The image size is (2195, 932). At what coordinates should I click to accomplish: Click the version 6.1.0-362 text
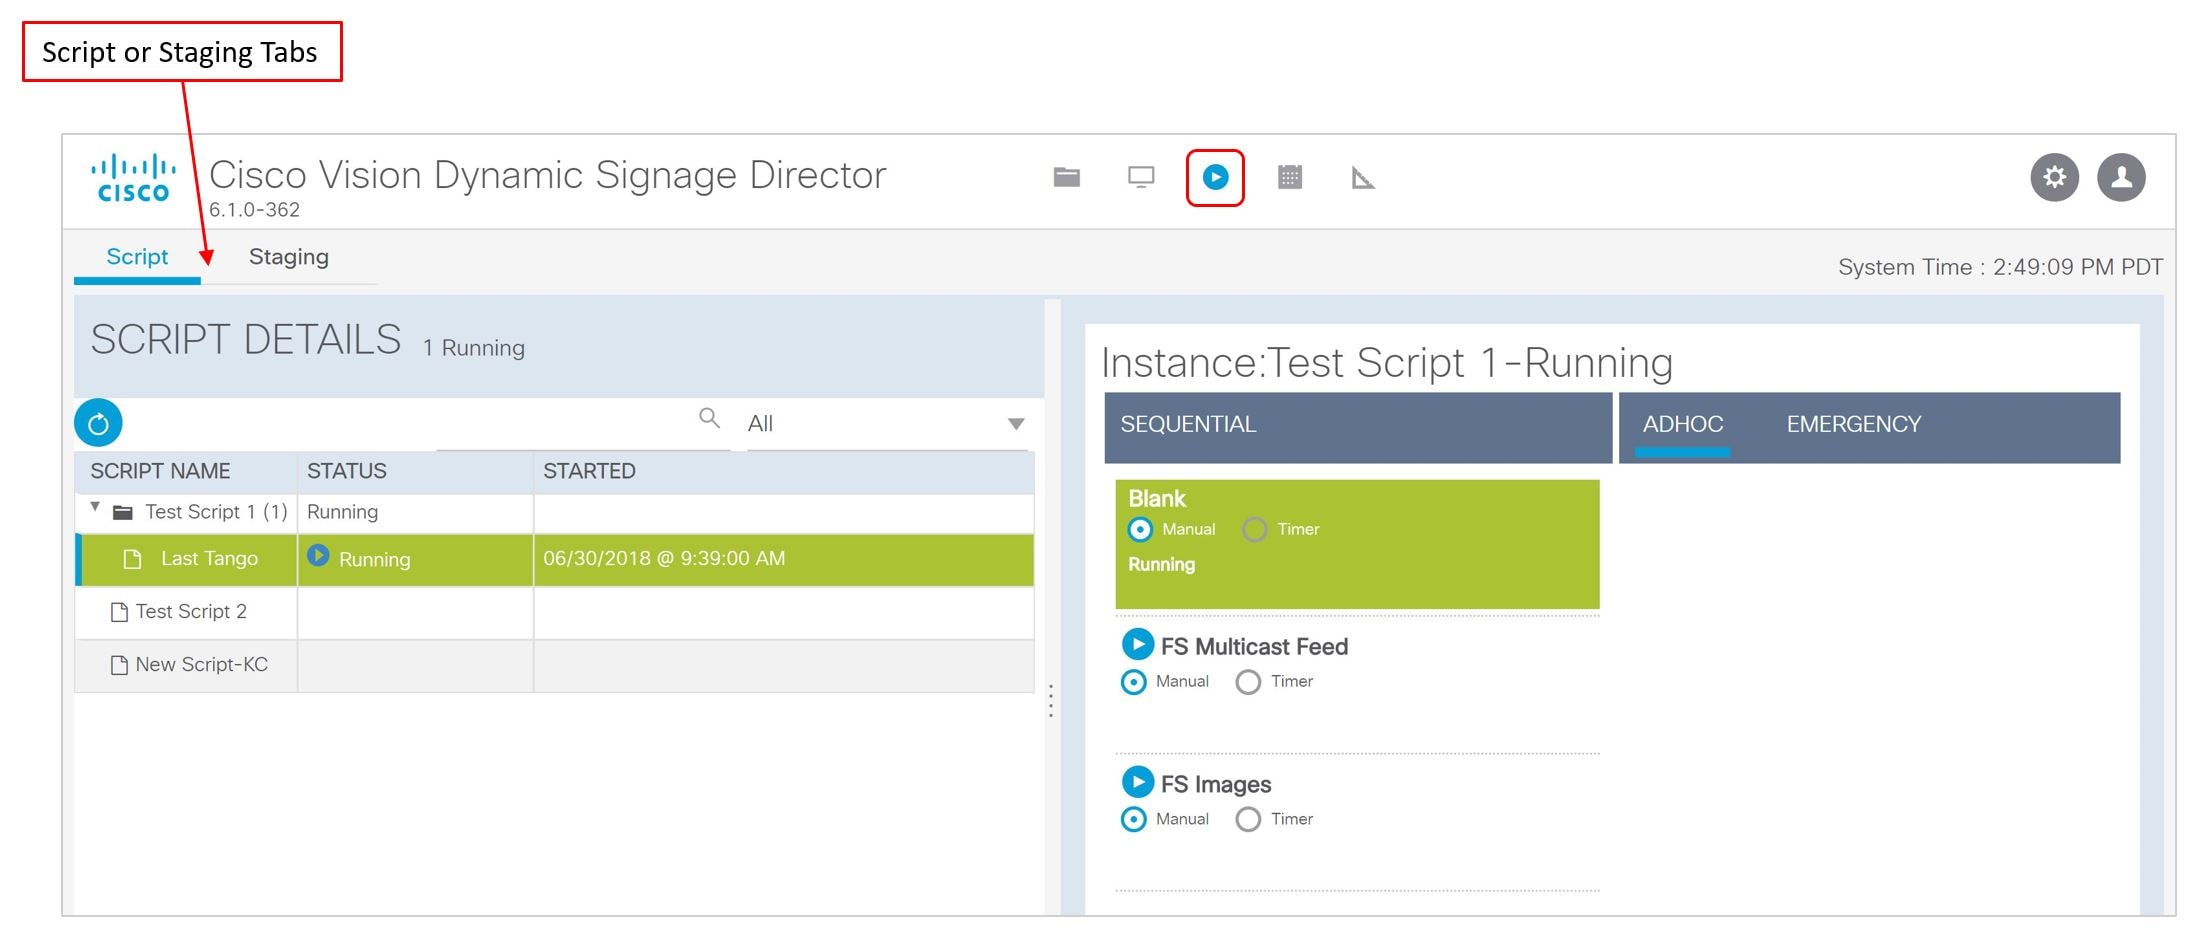[254, 210]
